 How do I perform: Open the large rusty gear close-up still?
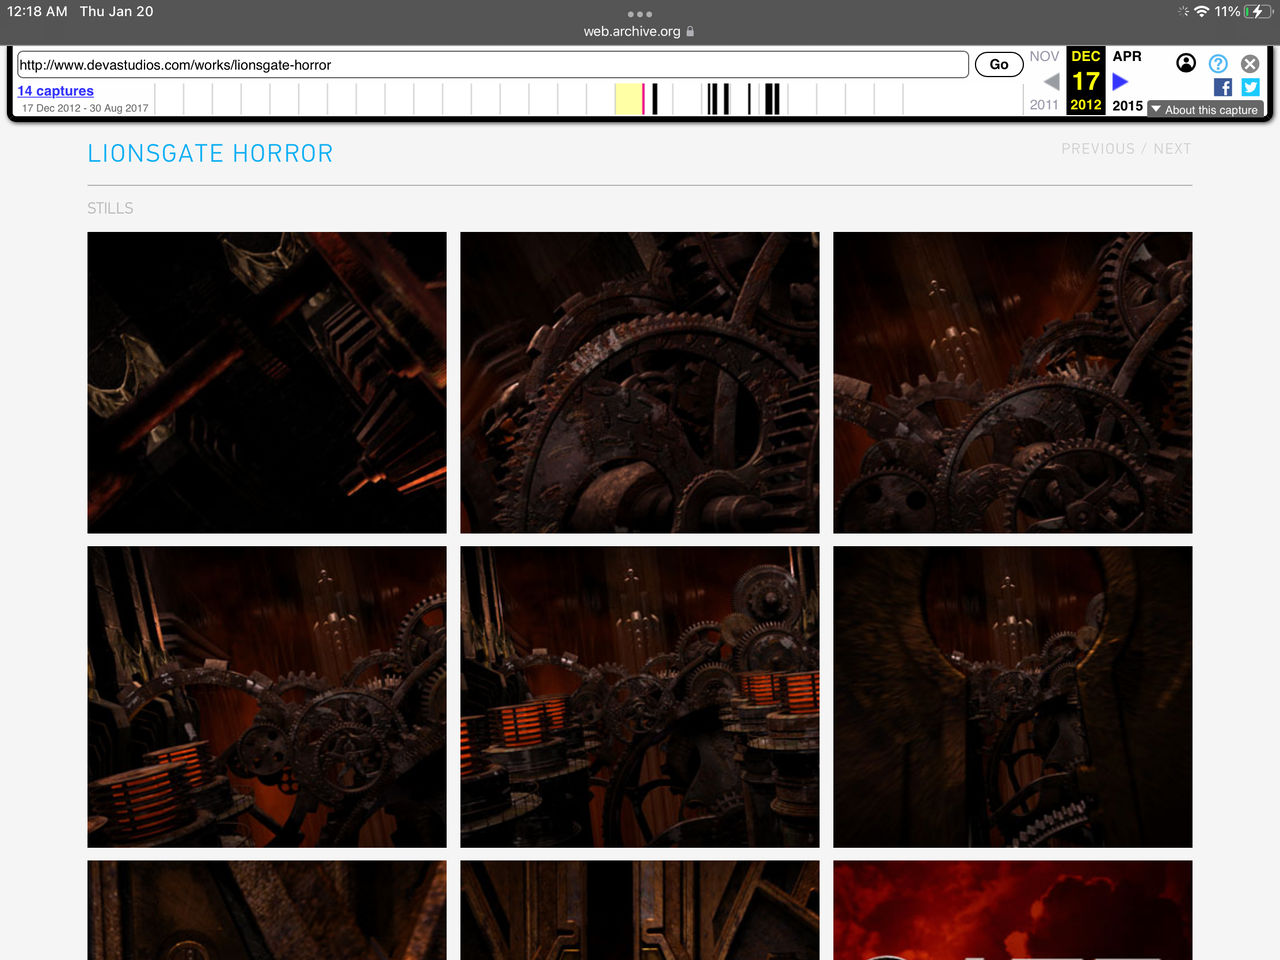click(x=640, y=383)
